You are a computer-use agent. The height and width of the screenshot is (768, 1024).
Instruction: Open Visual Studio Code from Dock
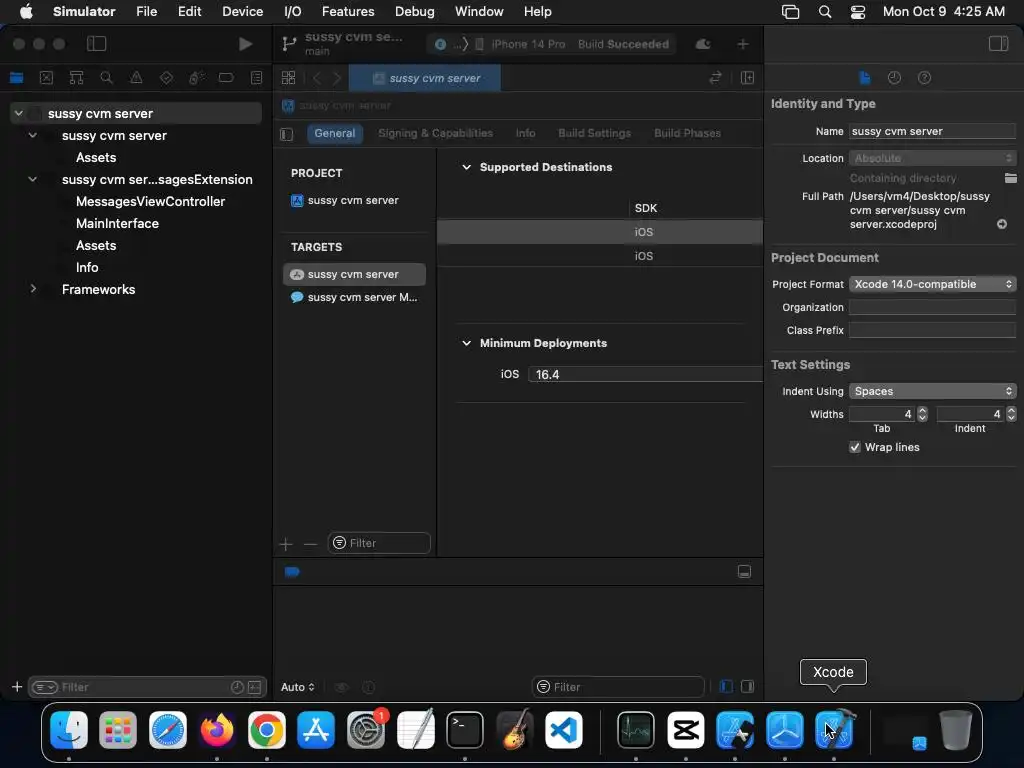pos(564,729)
